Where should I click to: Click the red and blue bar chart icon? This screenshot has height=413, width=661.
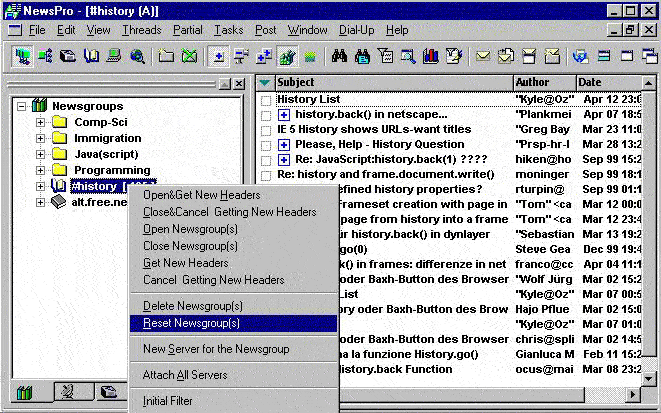[x=430, y=56]
